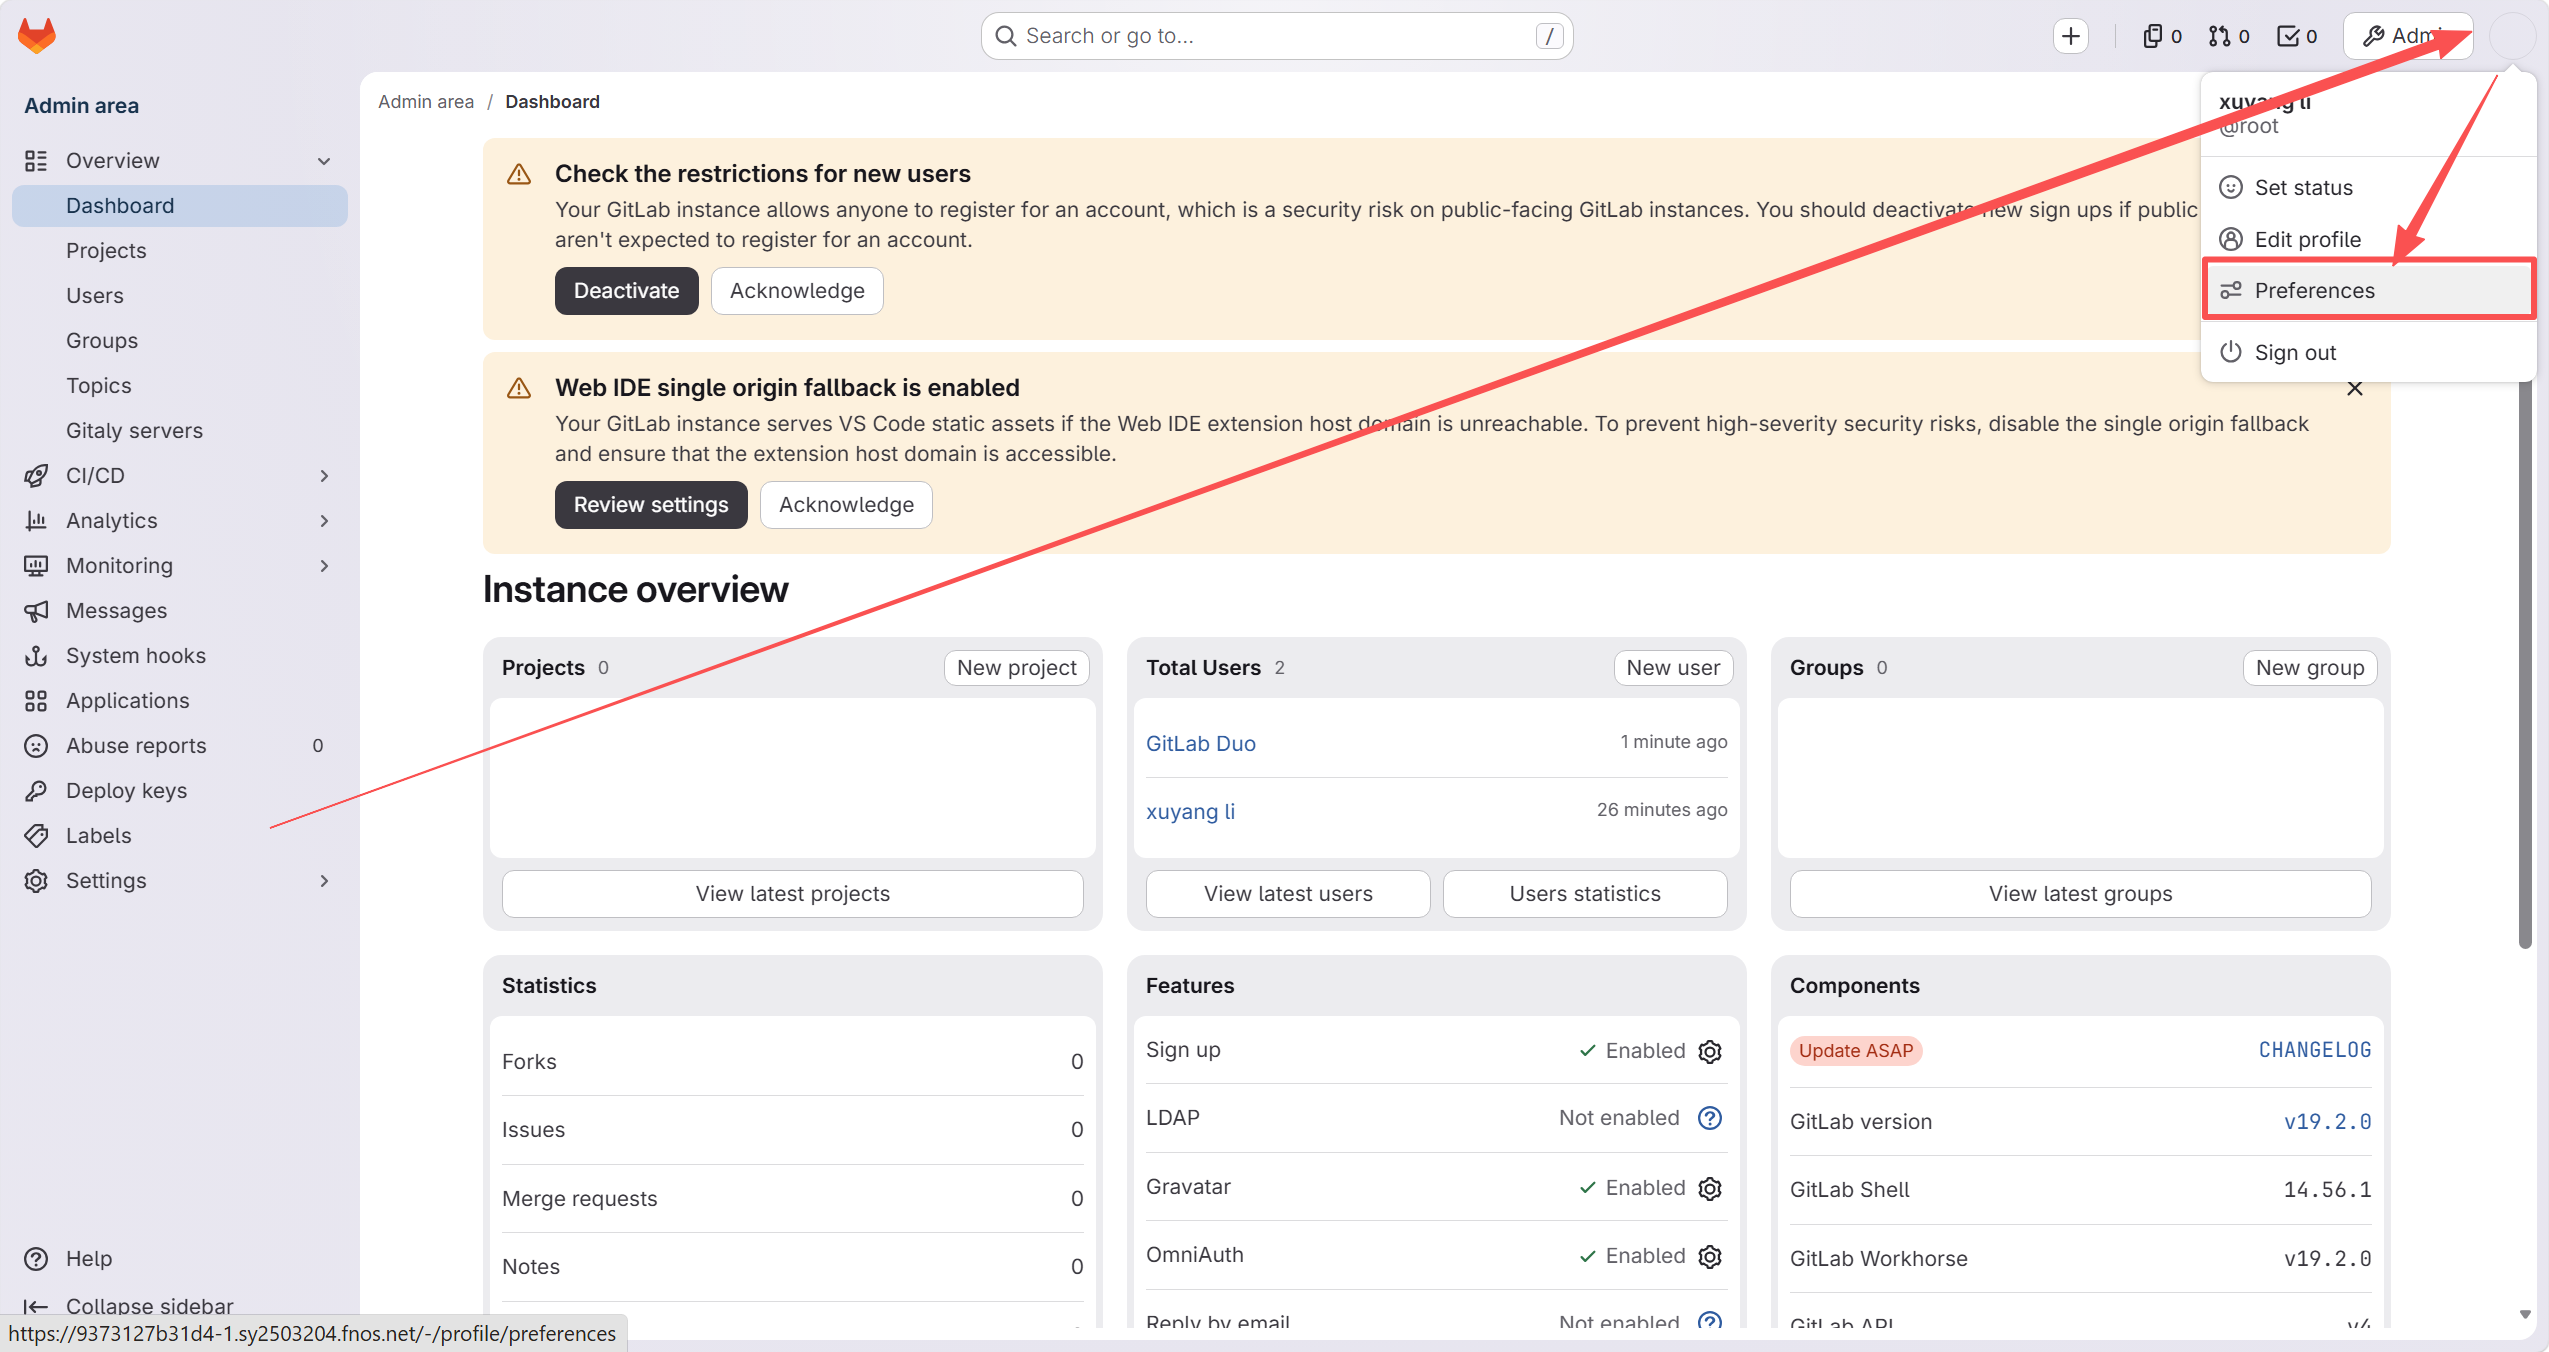The width and height of the screenshot is (2549, 1352).
Task: Dismiss the Web IDE fallback alert
Action: 2355,388
